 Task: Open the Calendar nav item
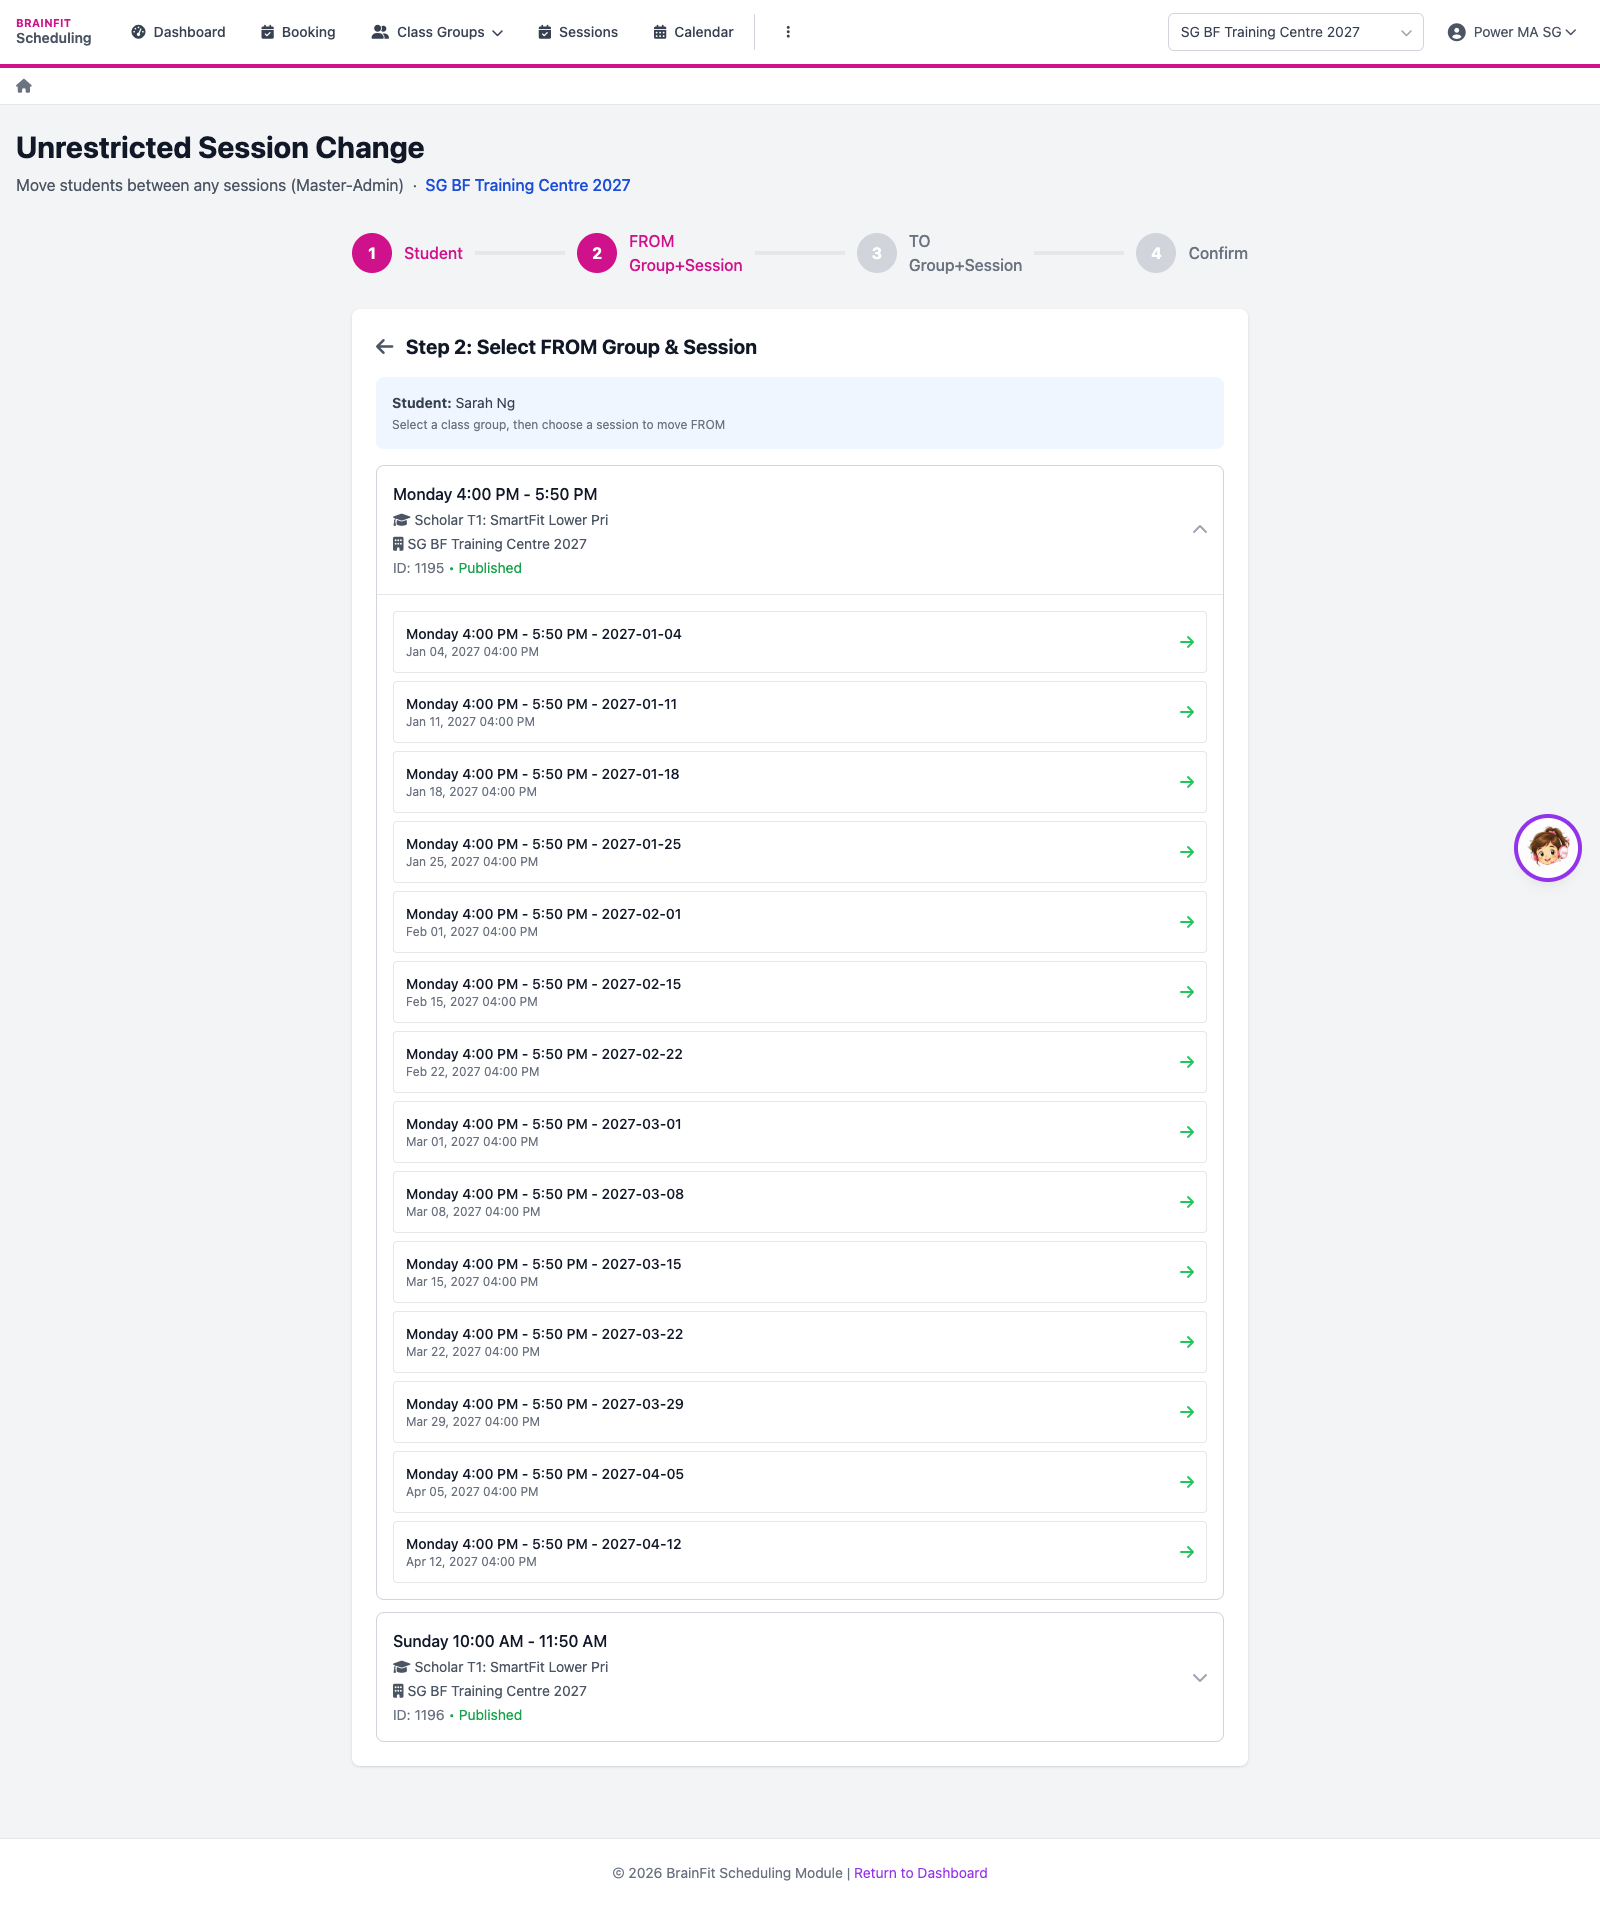coord(693,32)
